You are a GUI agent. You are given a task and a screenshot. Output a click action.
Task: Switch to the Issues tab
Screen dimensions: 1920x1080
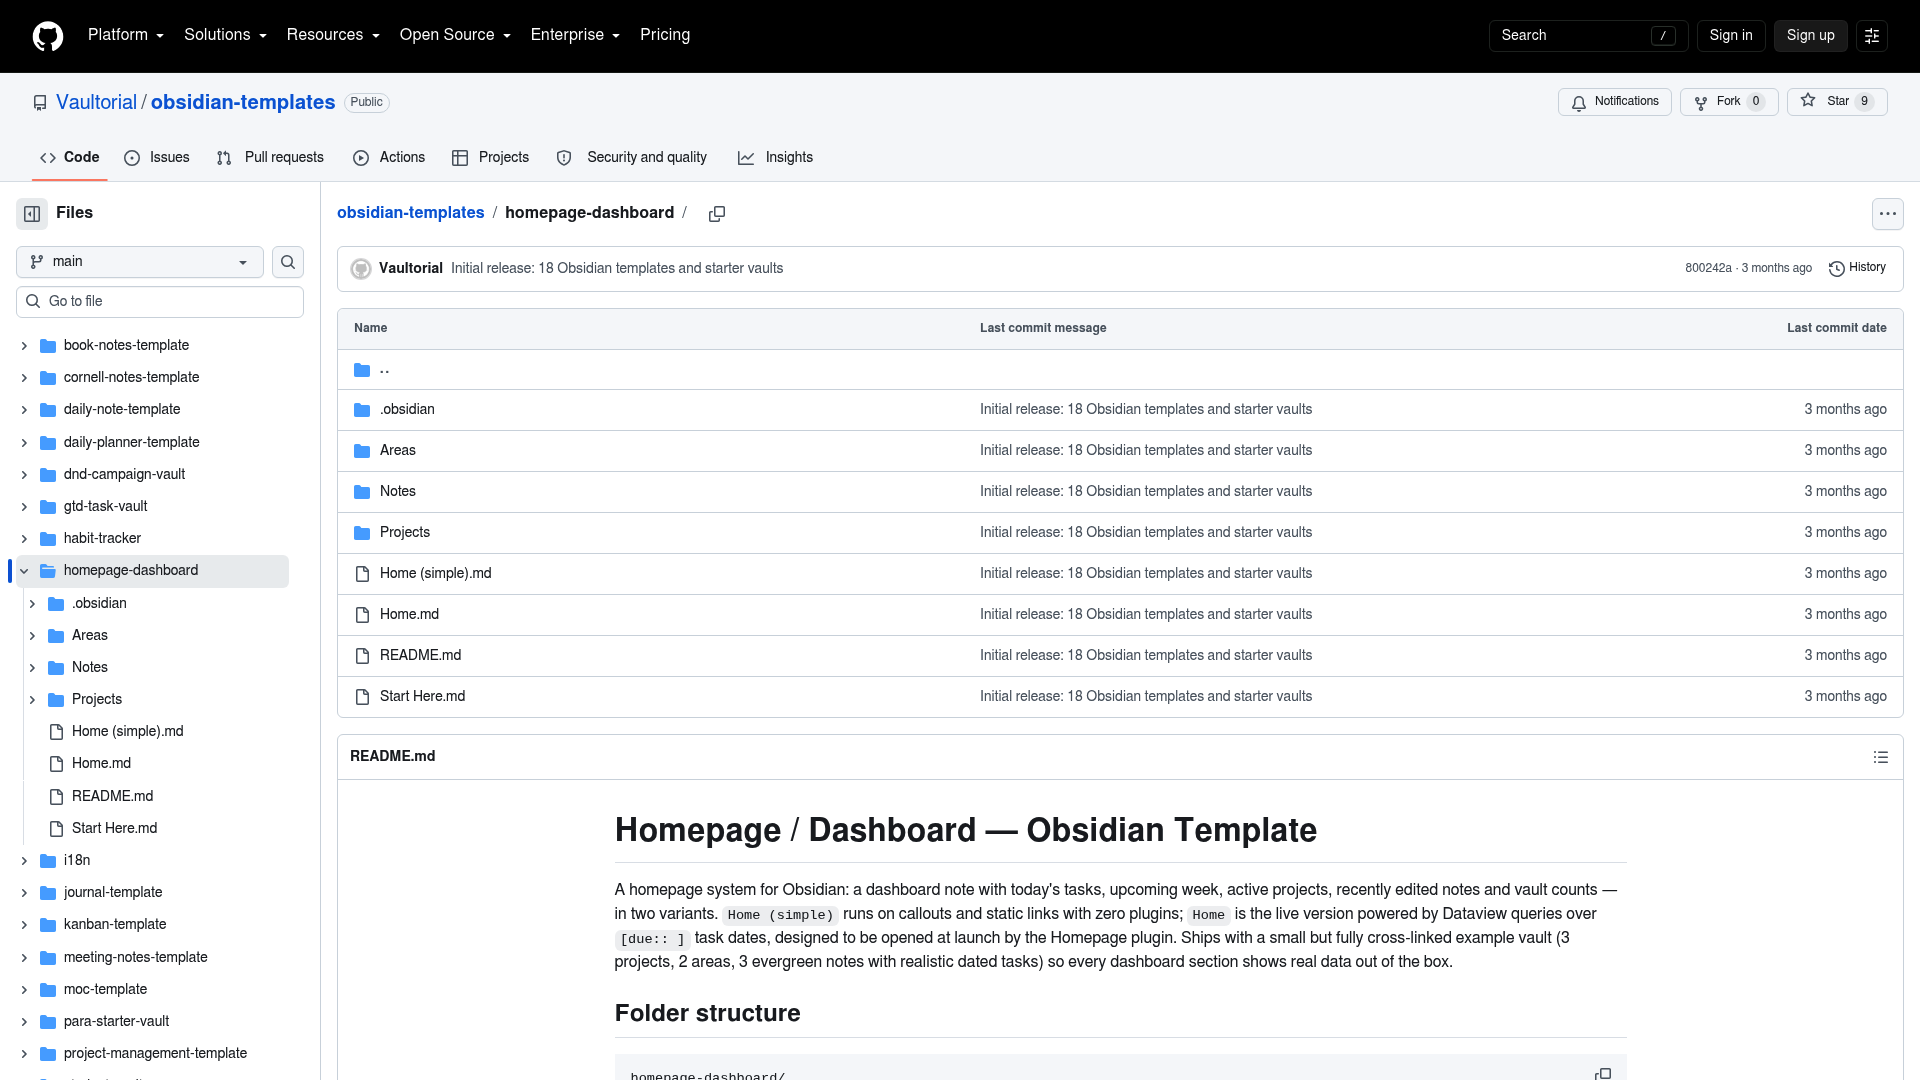[157, 158]
